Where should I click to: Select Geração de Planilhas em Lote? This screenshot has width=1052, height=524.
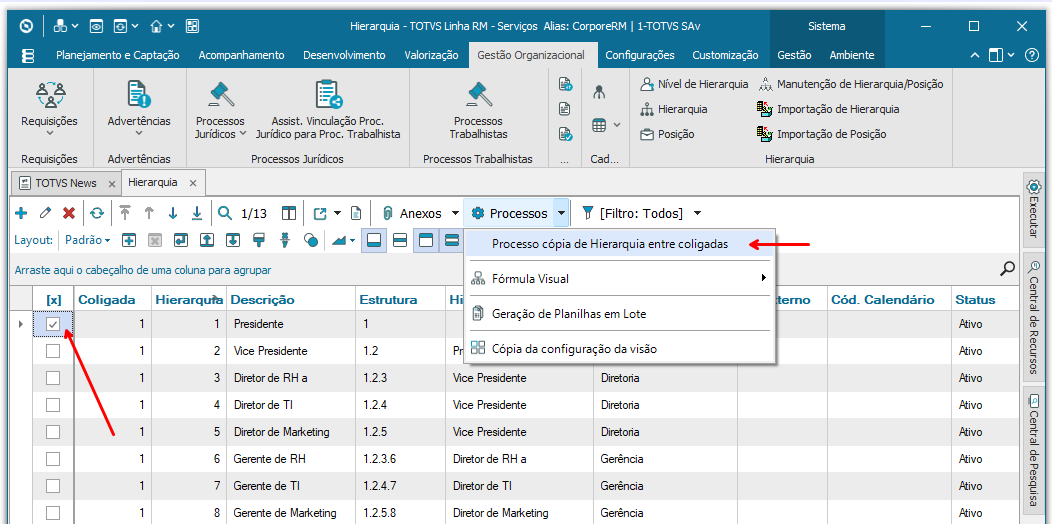coord(569,313)
